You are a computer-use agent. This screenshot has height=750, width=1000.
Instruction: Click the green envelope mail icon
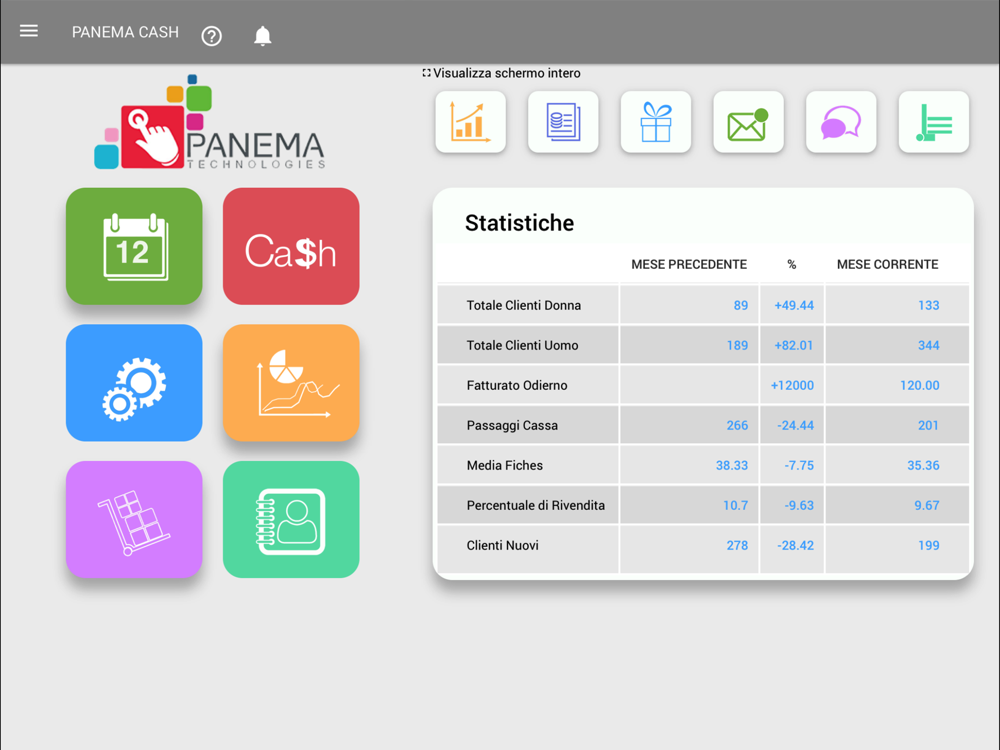point(748,122)
